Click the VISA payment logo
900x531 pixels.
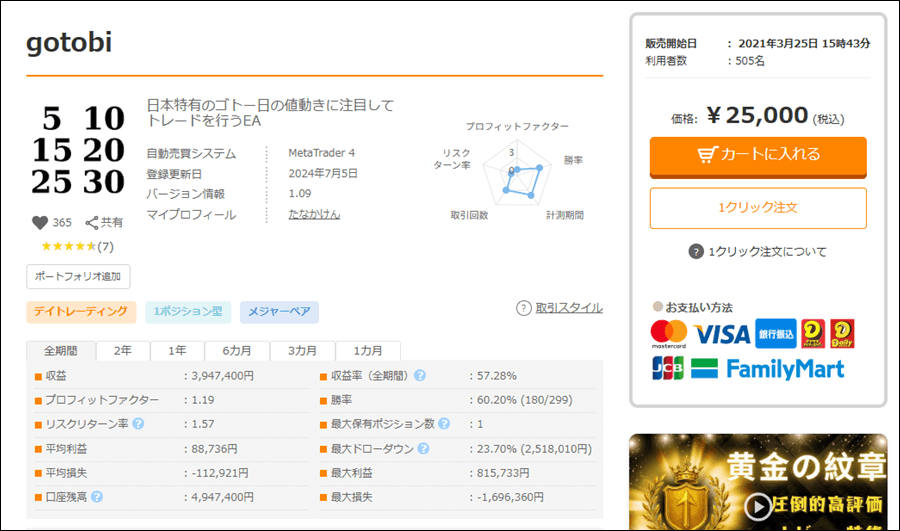[x=722, y=334]
